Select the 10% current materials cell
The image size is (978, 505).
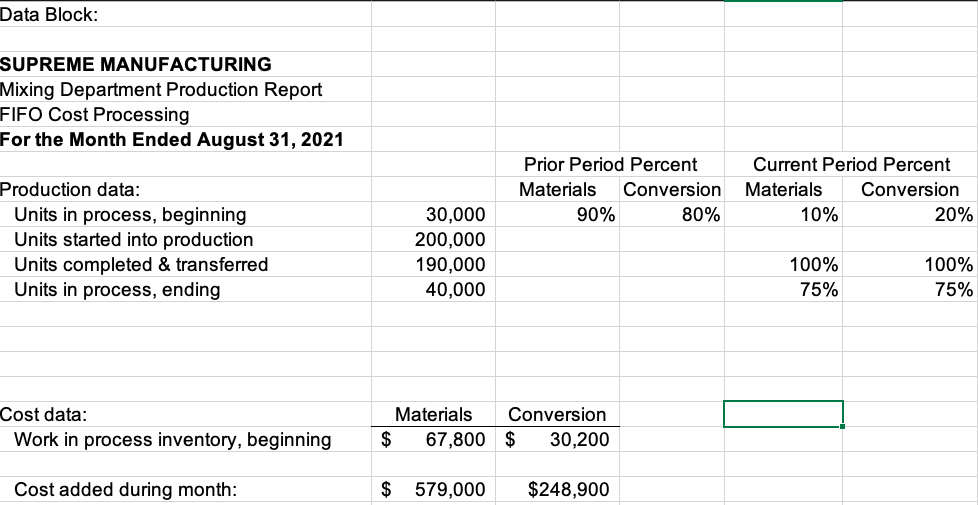pyautogui.click(x=783, y=215)
